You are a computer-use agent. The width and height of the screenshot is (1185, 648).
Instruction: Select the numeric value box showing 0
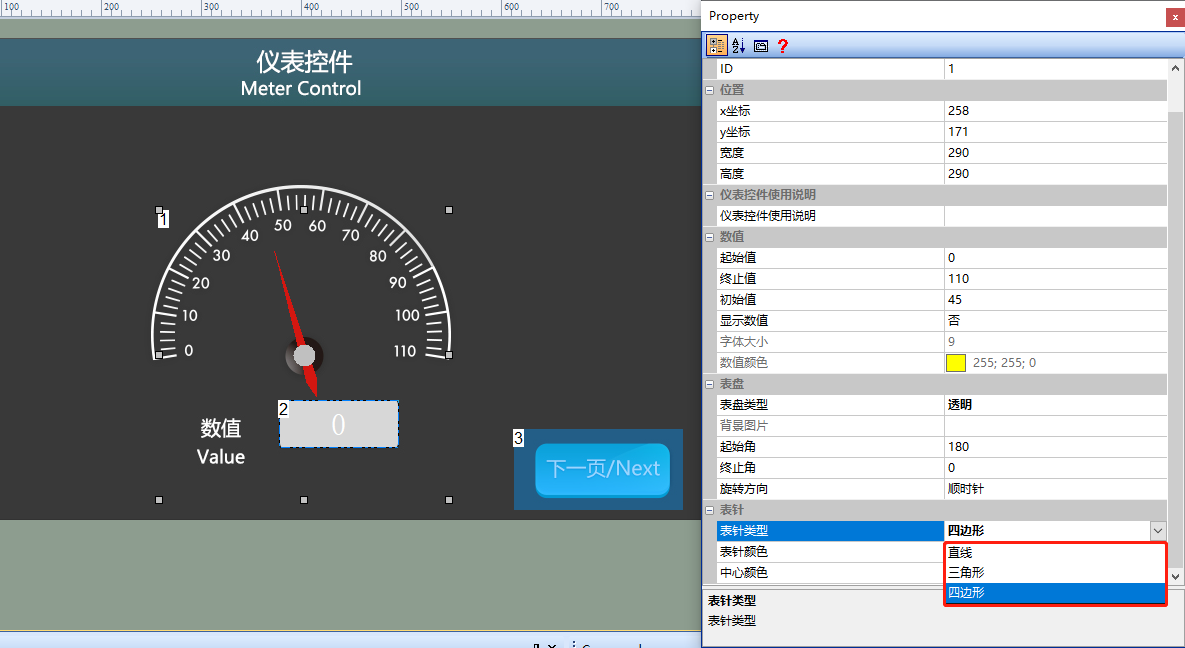click(339, 424)
